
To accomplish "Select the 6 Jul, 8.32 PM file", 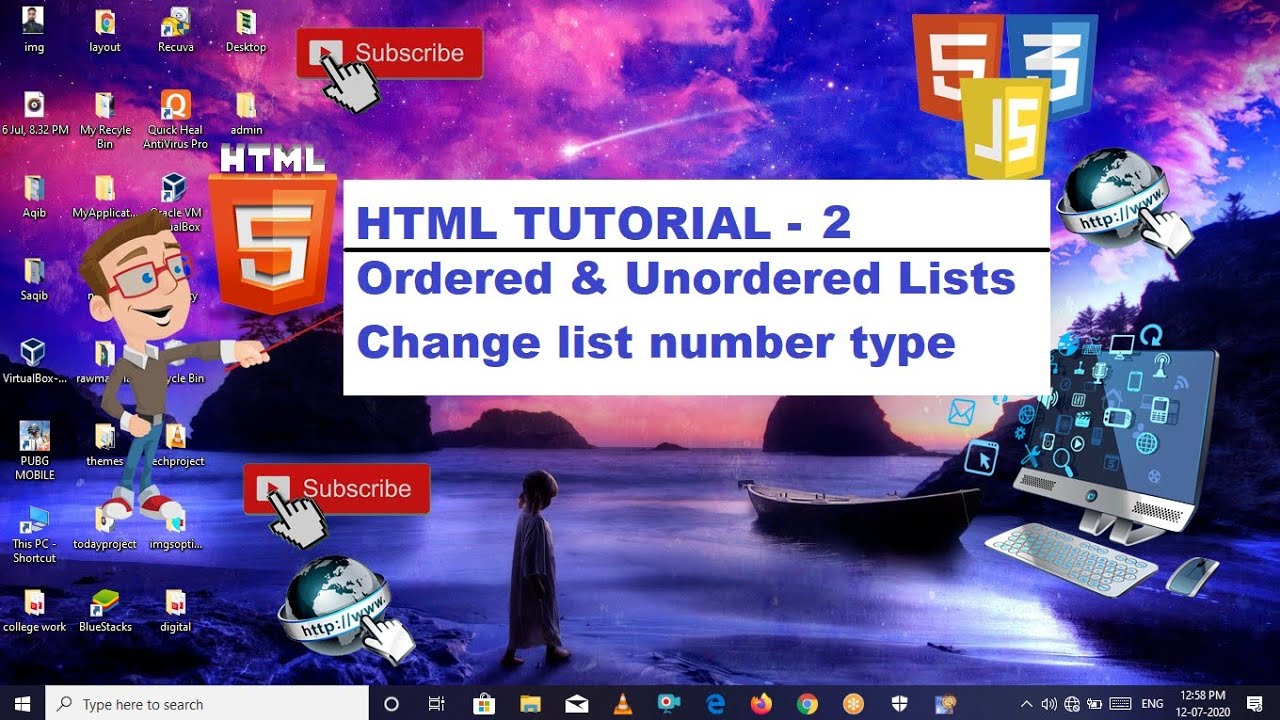I will 35,113.
